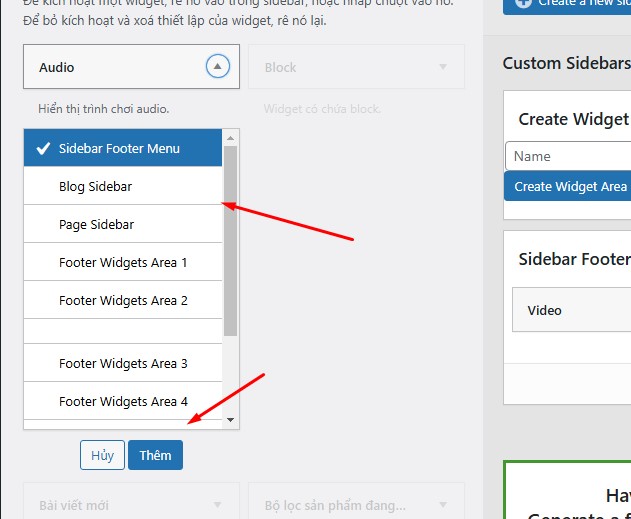Expand the Bộ lọc sản phẩm widget
This screenshot has width=631, height=519.
(x=443, y=504)
